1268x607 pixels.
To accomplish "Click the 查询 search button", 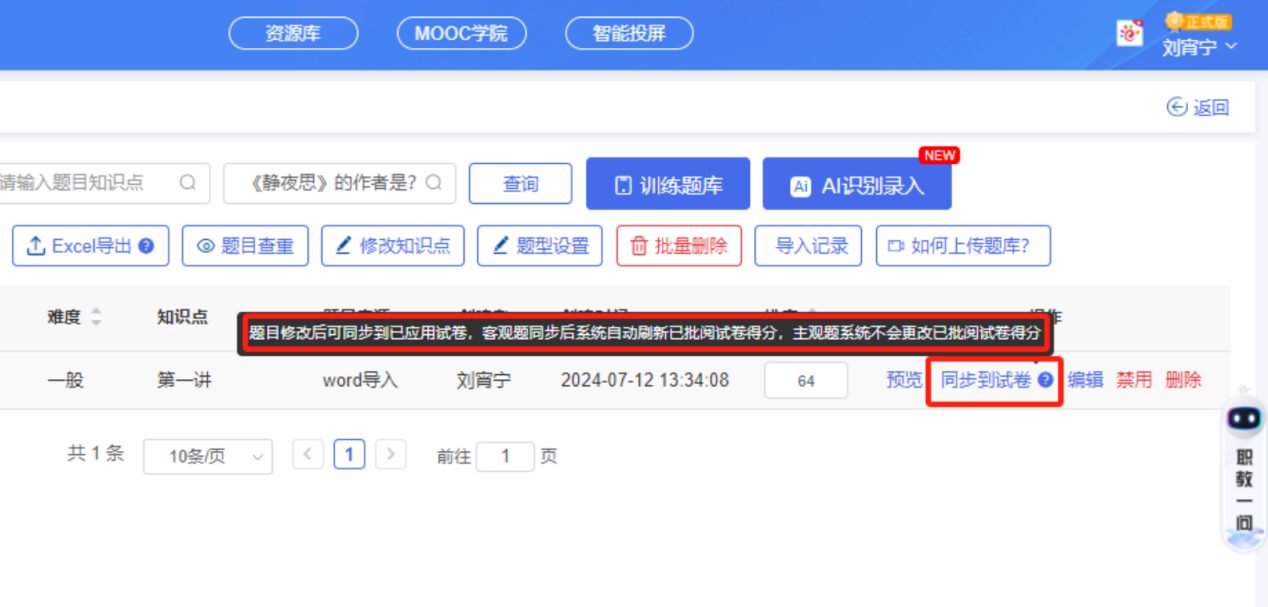I will tap(521, 183).
